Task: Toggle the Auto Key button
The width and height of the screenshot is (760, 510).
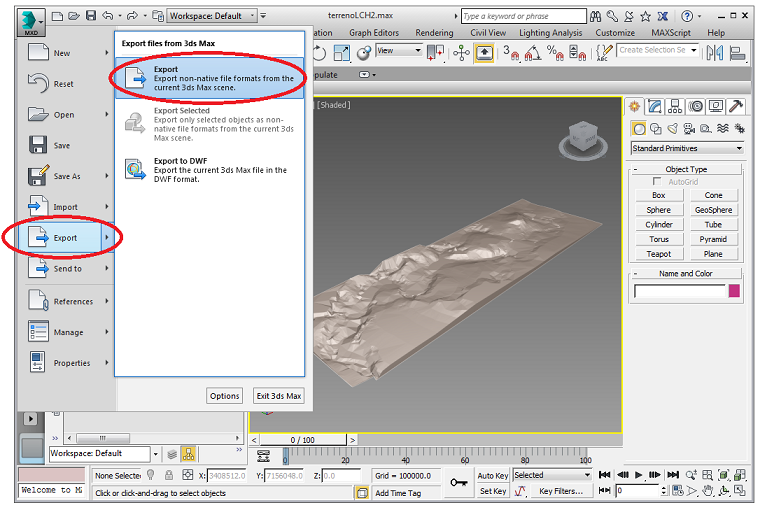Action: coord(492,476)
